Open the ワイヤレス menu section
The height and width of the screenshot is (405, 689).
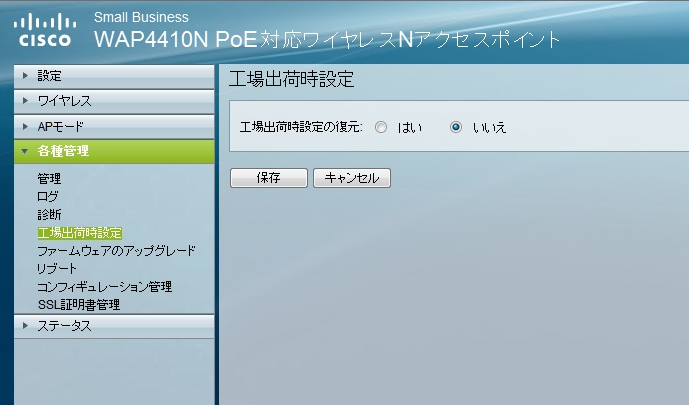[x=114, y=101]
